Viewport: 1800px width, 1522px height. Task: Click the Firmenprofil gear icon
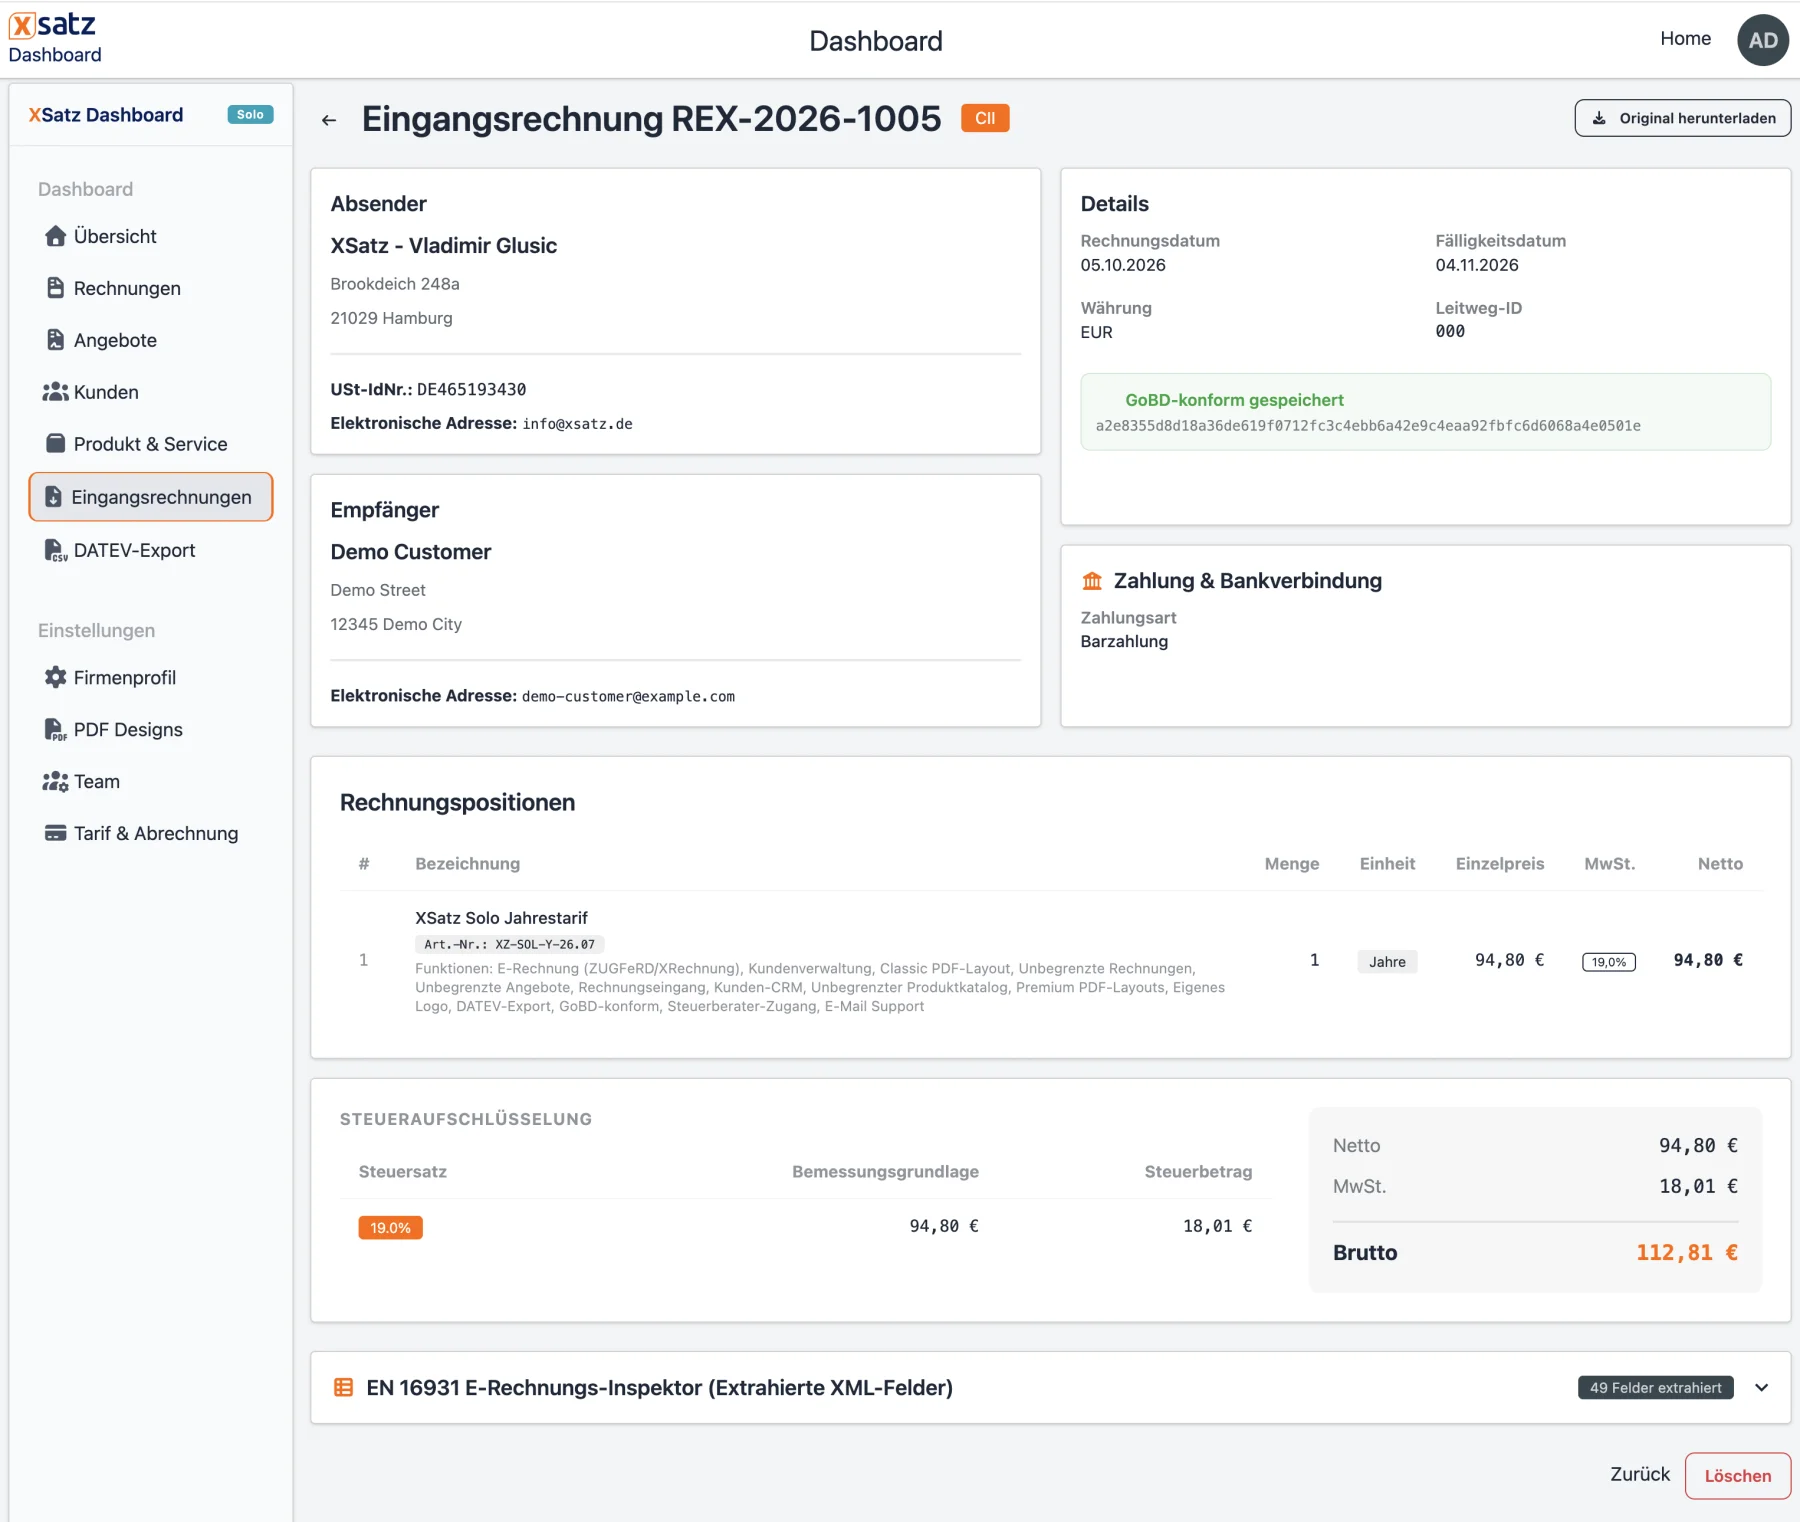point(56,677)
